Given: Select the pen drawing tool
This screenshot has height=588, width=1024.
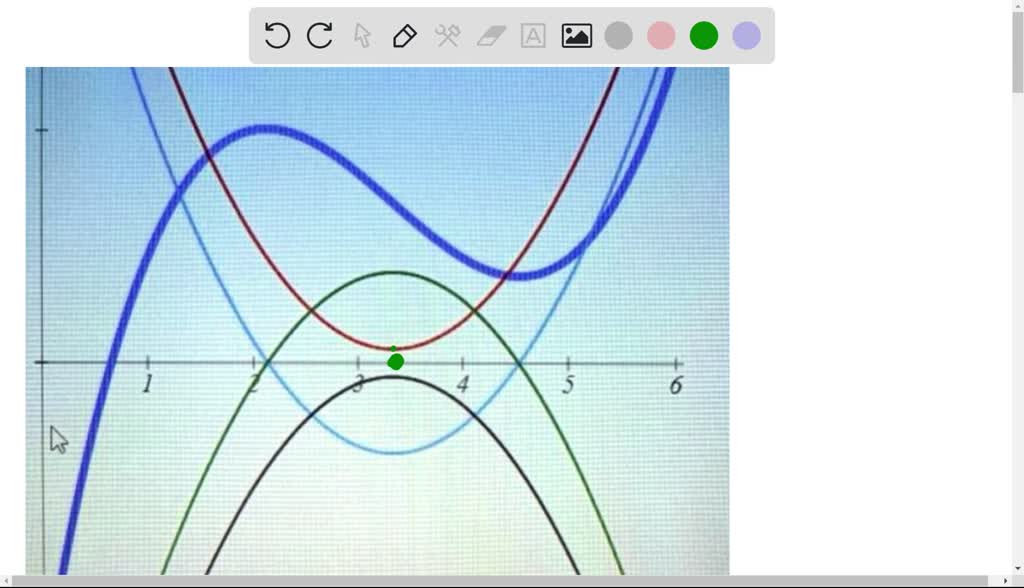Looking at the screenshot, I should click(x=404, y=35).
